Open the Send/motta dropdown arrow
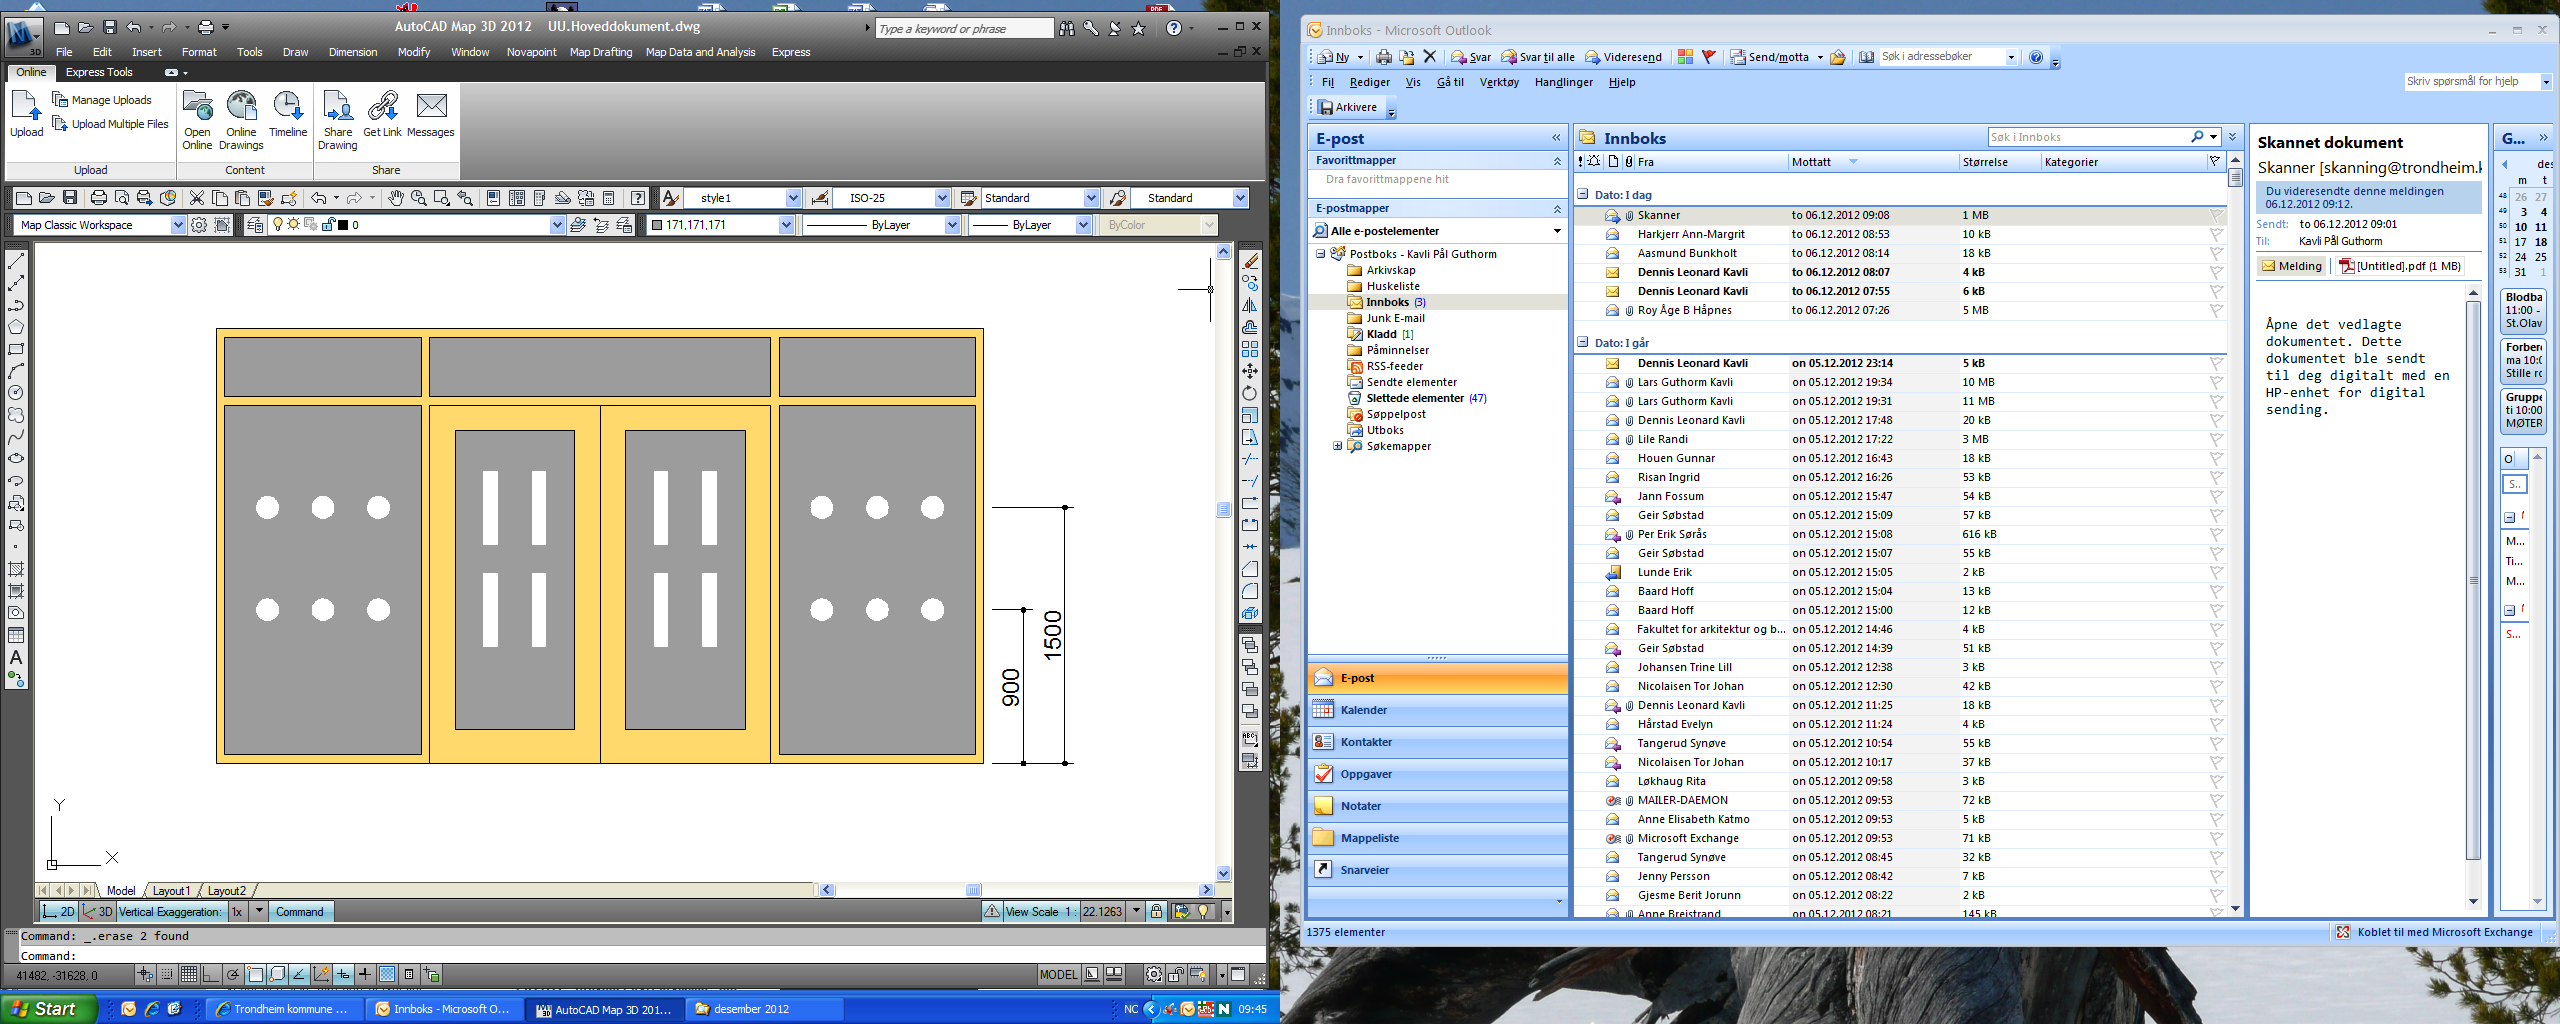Image resolution: width=2560 pixels, height=1024 pixels. click(x=1820, y=57)
